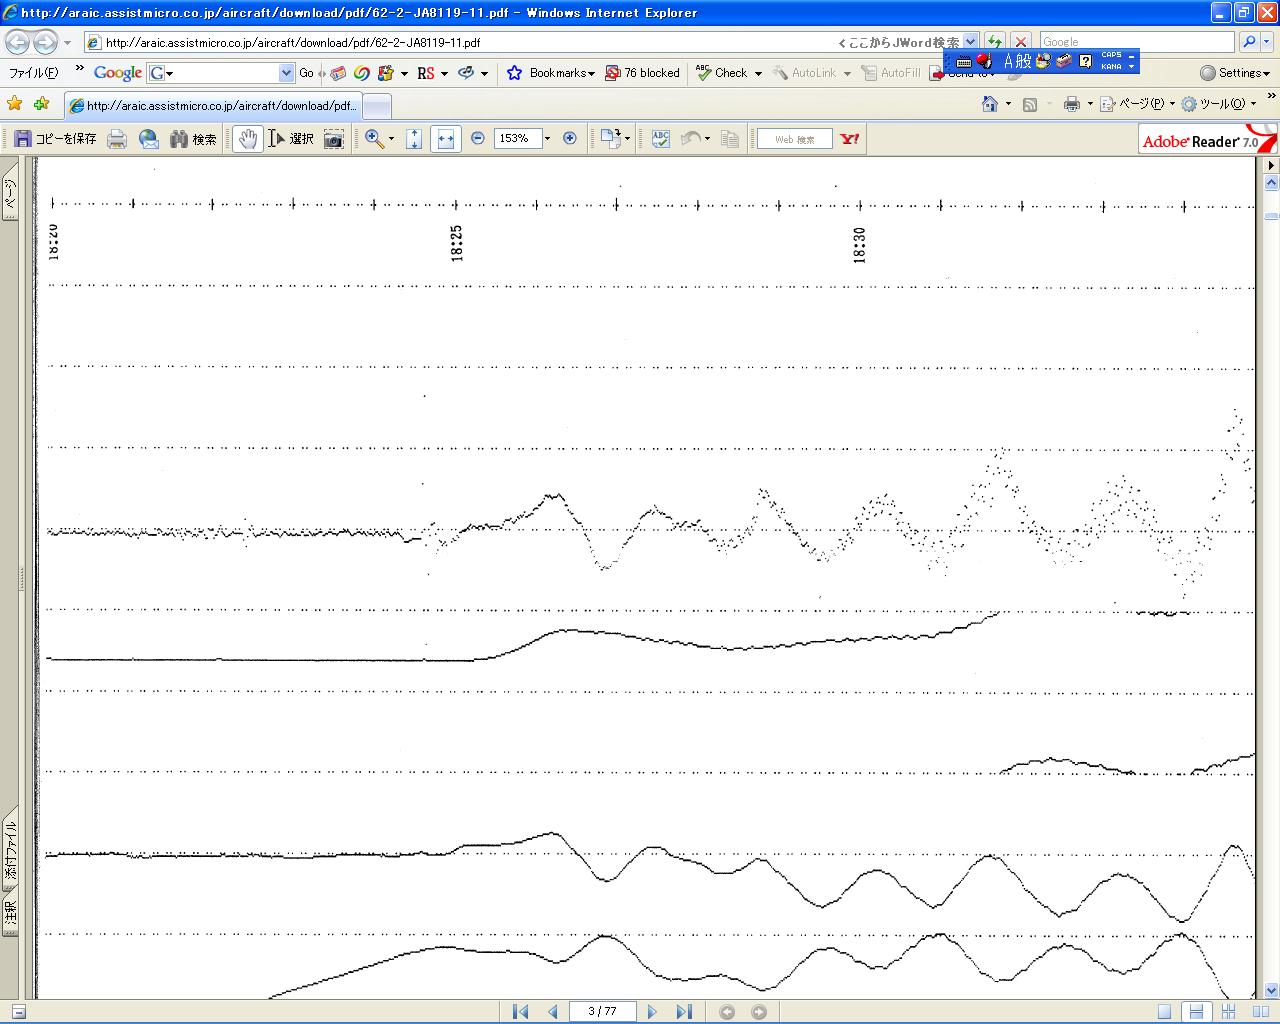Click the Google toolbar Go button
1280x1024 pixels.
[x=306, y=73]
